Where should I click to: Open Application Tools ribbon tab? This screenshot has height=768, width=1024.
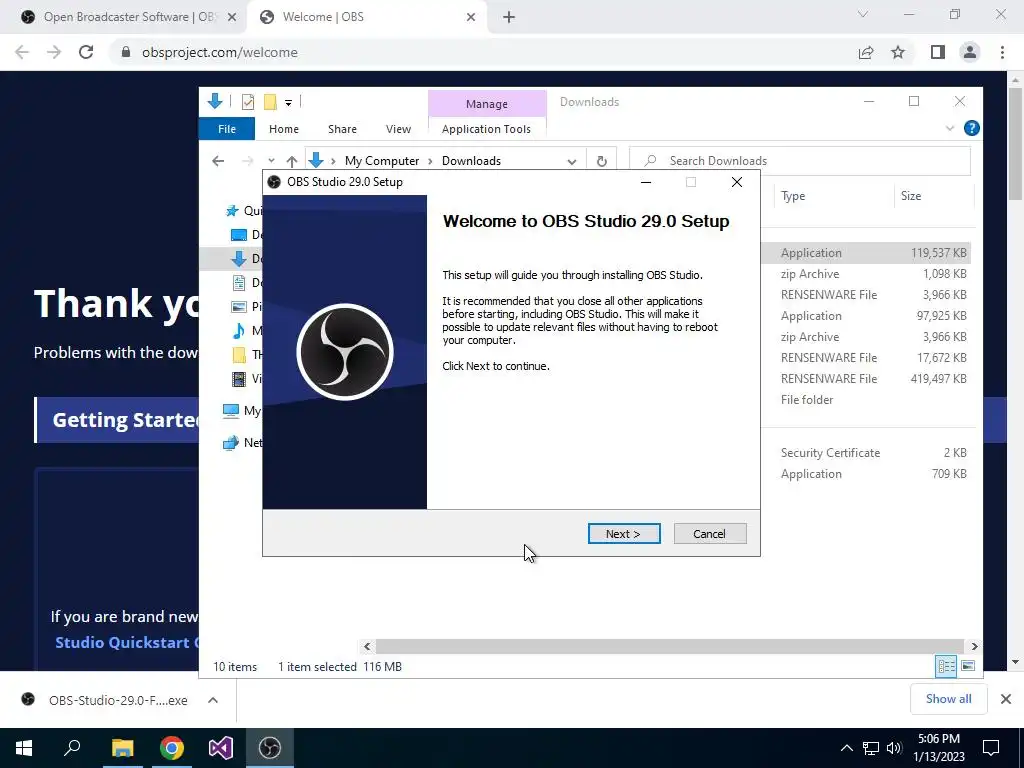486,129
